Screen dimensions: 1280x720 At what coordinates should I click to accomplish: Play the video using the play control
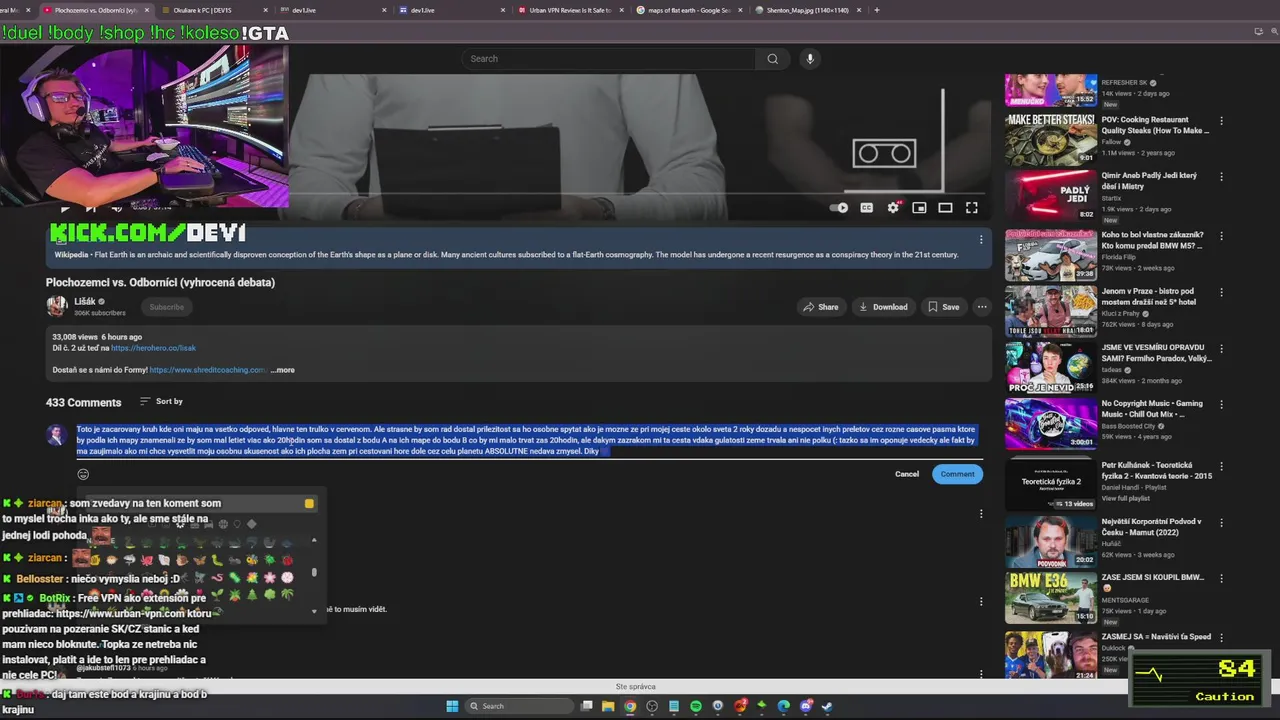click(x=65, y=208)
